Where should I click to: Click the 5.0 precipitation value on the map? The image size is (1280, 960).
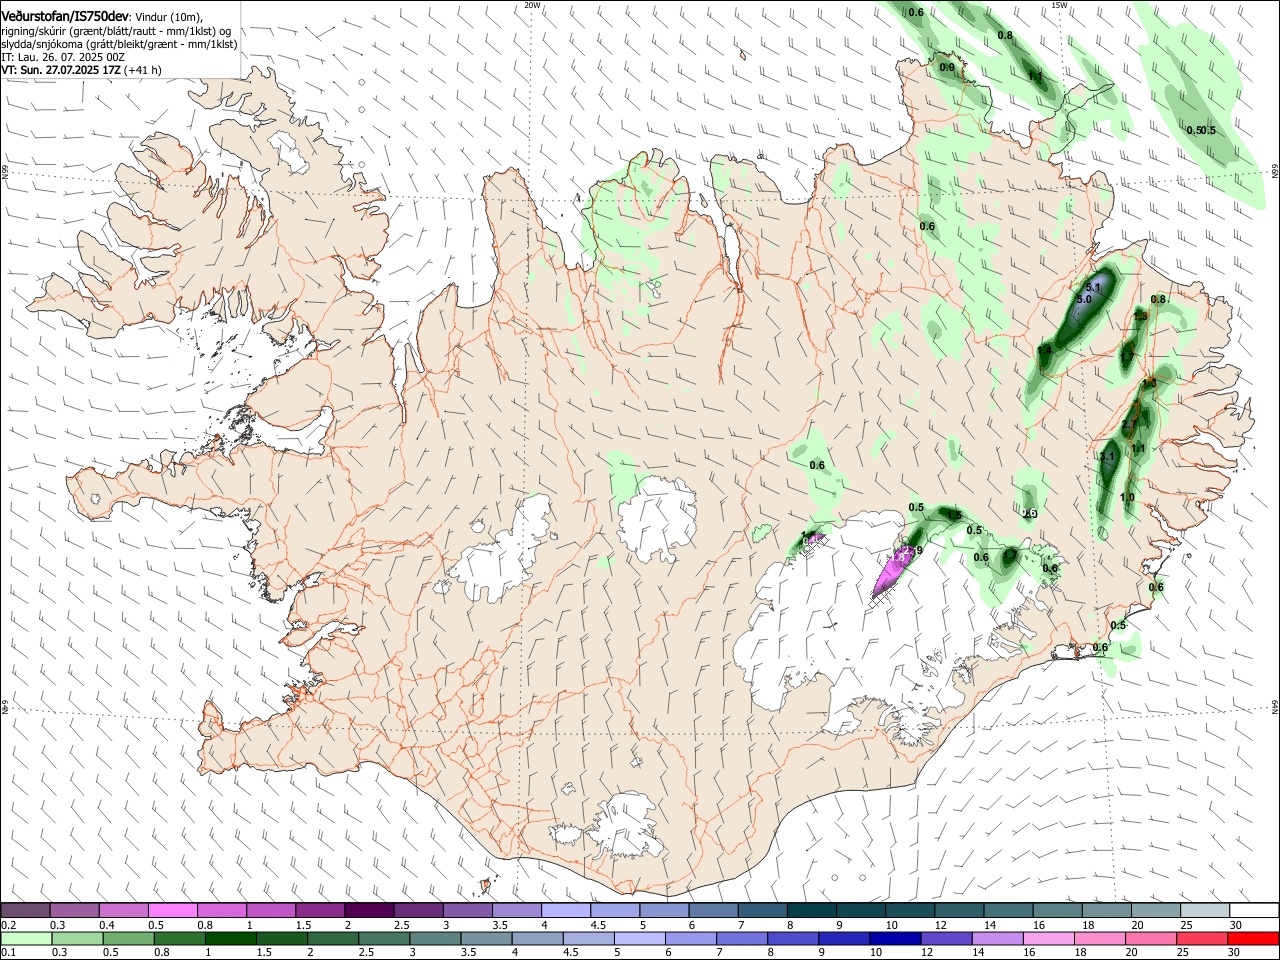(1084, 300)
